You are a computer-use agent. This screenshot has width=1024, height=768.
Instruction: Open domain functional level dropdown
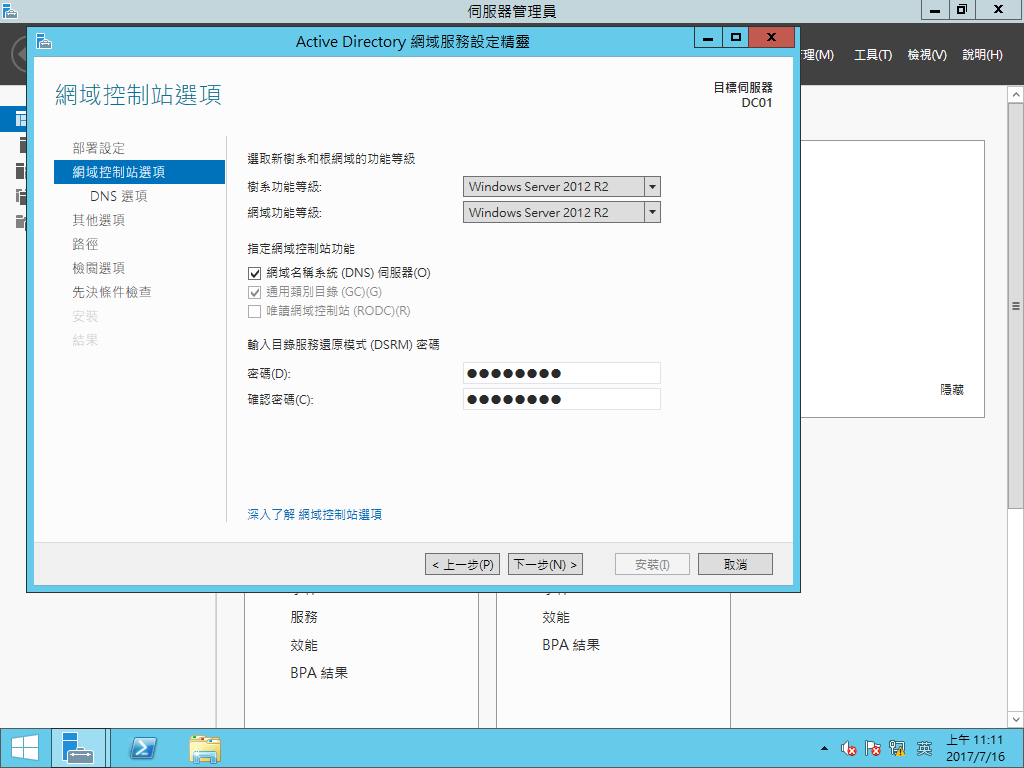pyautogui.click(x=562, y=212)
